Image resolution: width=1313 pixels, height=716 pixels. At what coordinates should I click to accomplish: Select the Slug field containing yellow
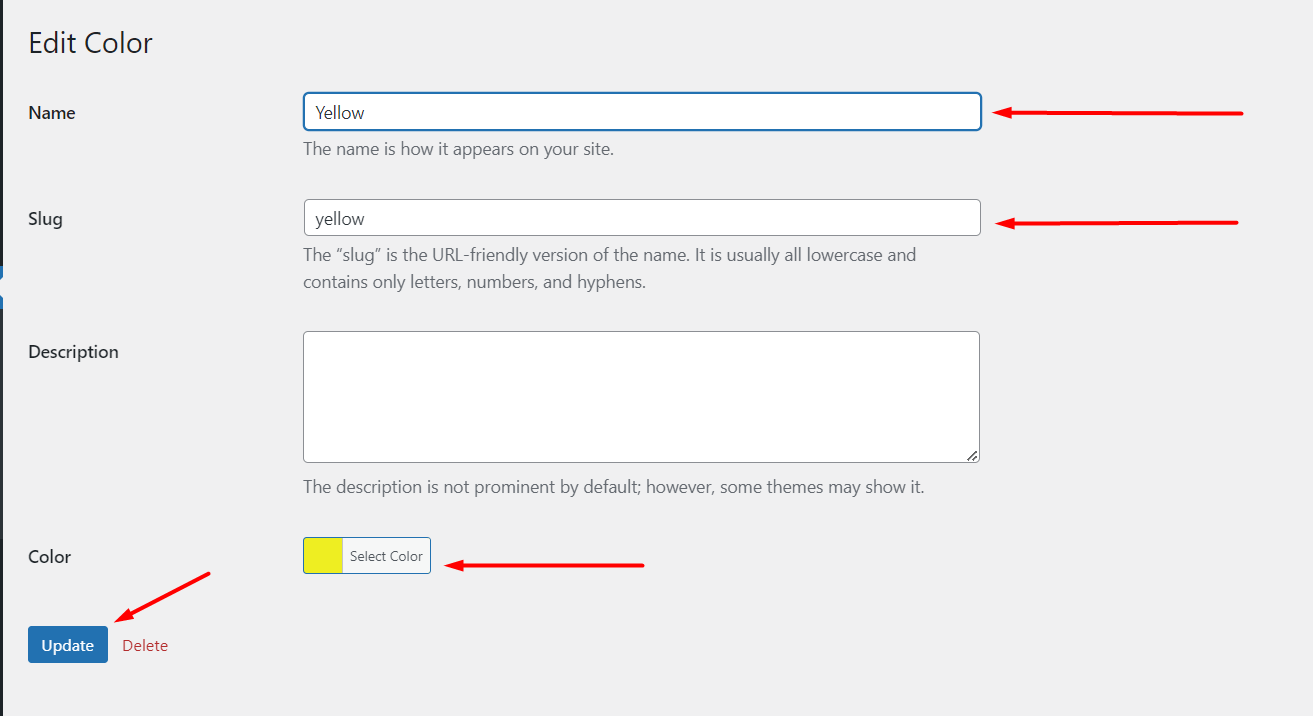tap(640, 218)
